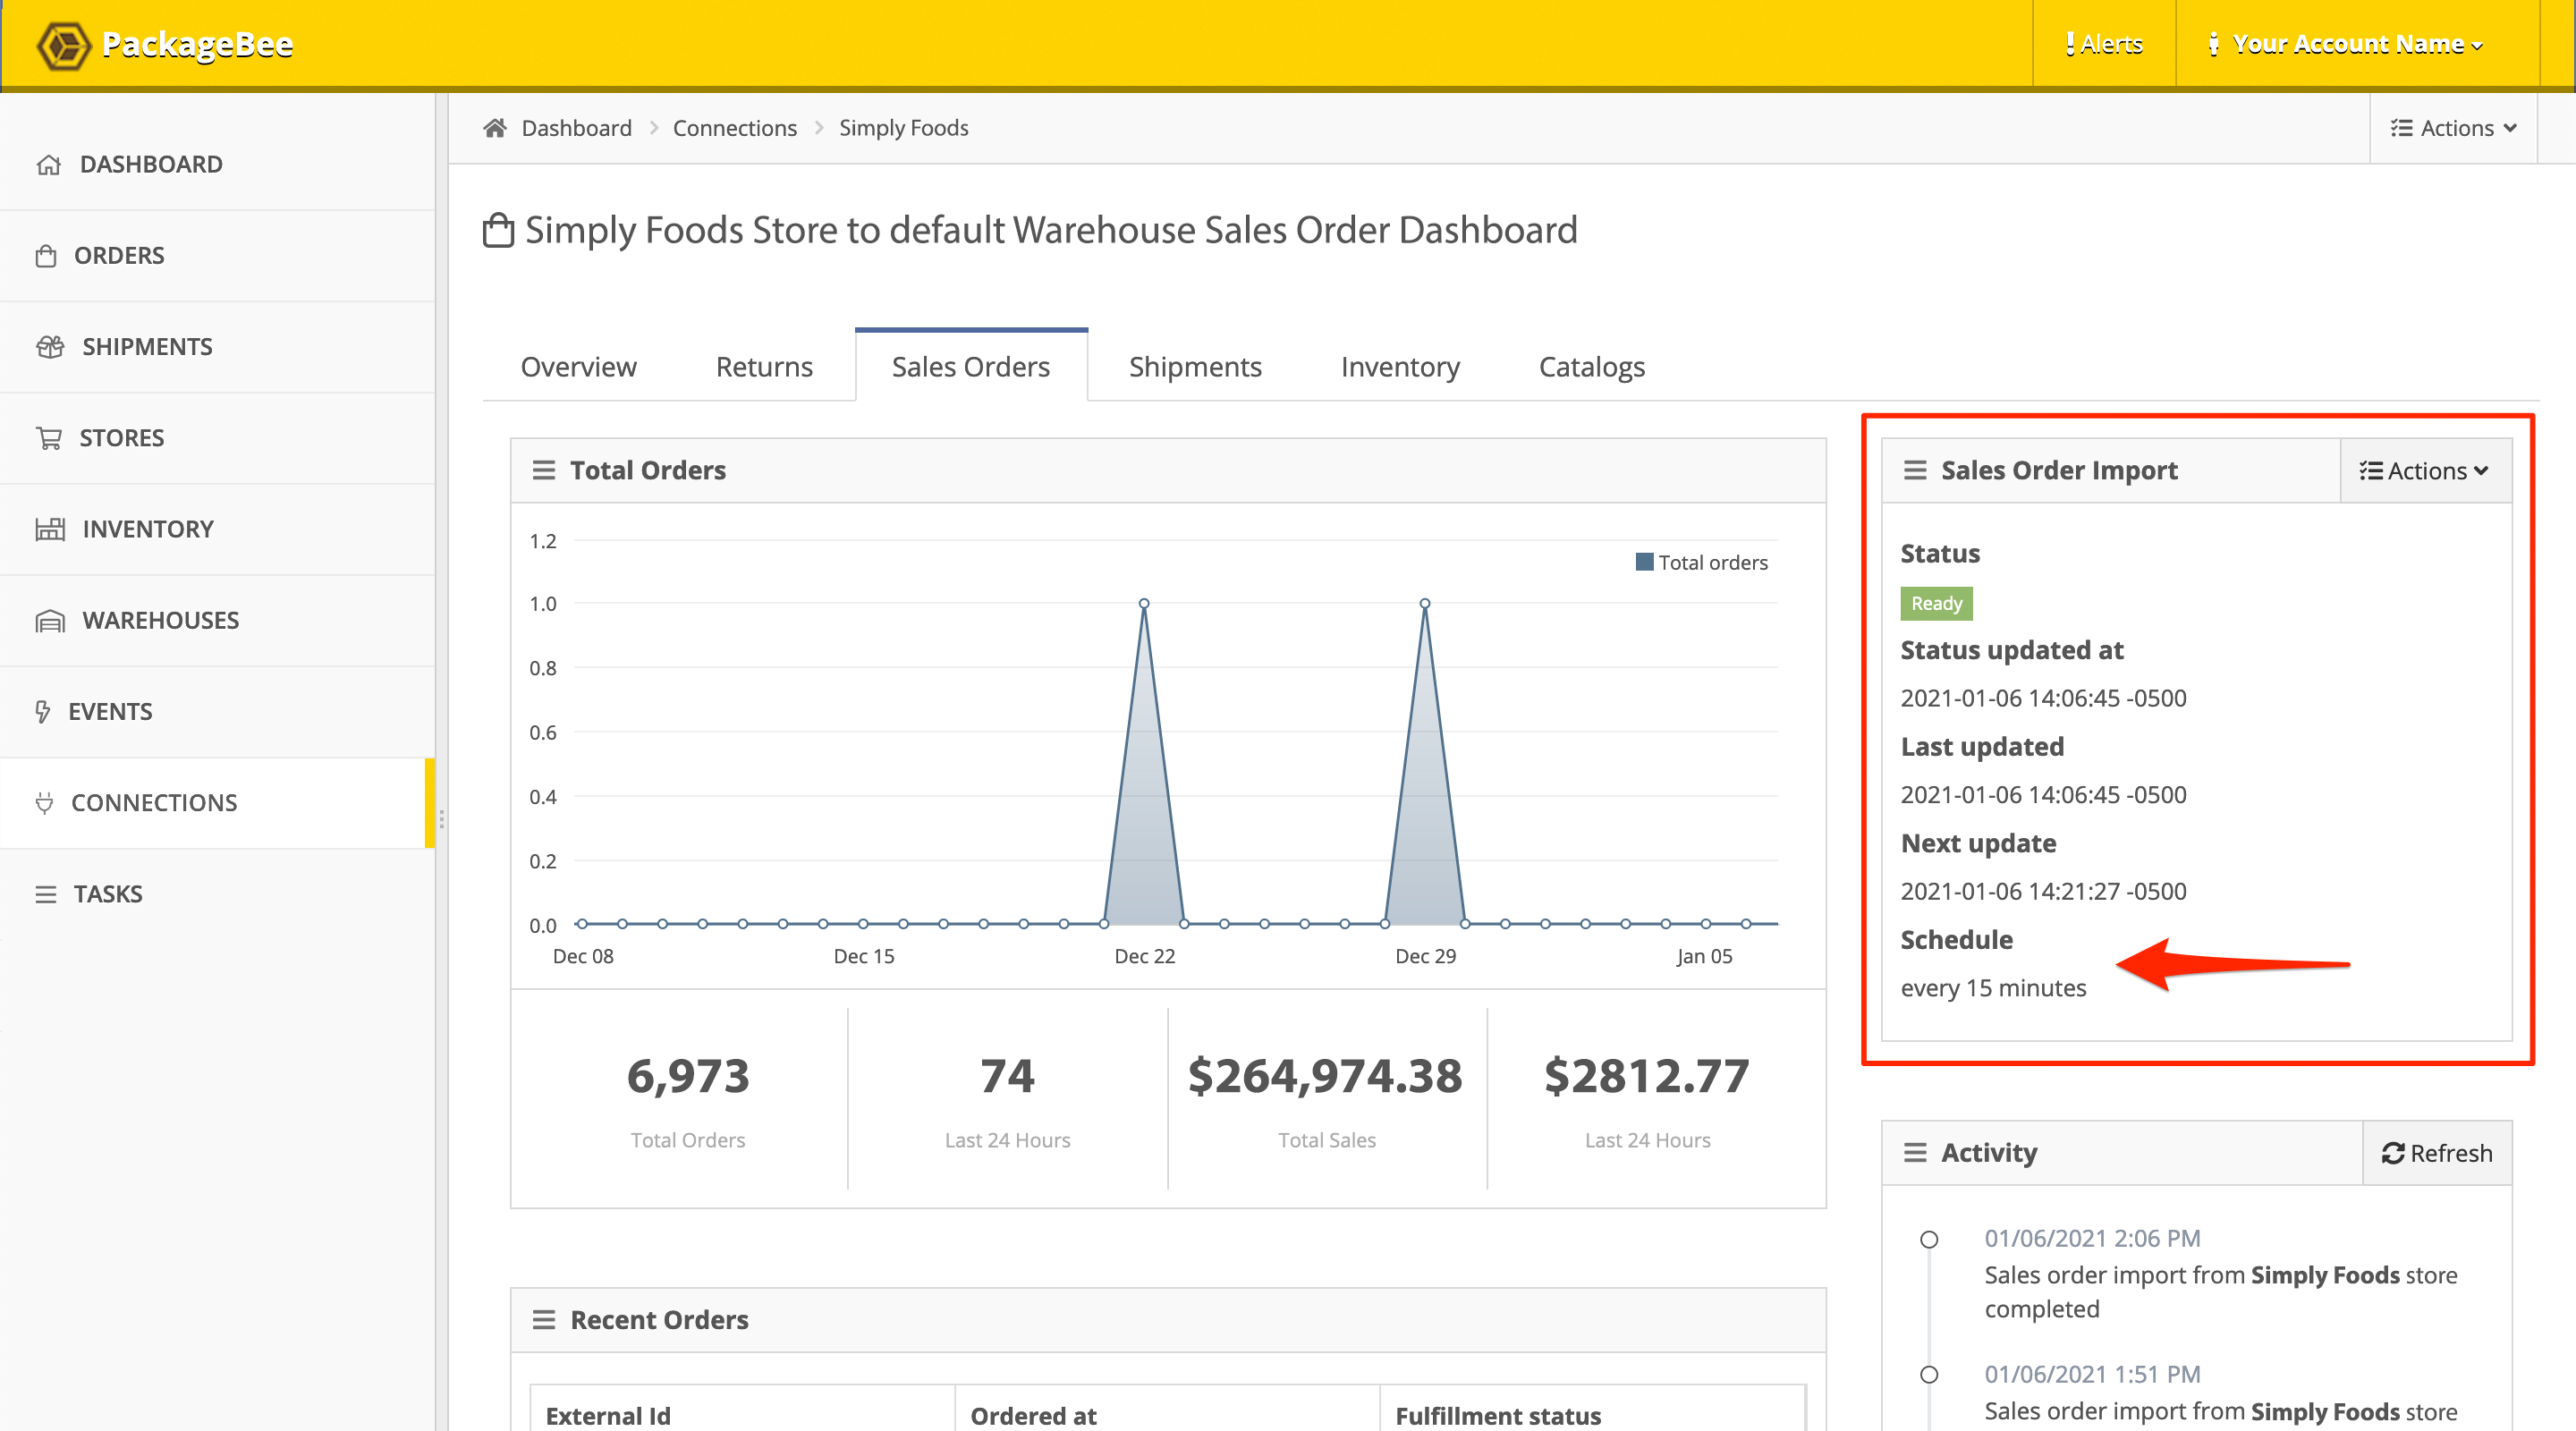Click the Shipments box icon in sidebar
The image size is (2576, 1431).
tap(50, 347)
